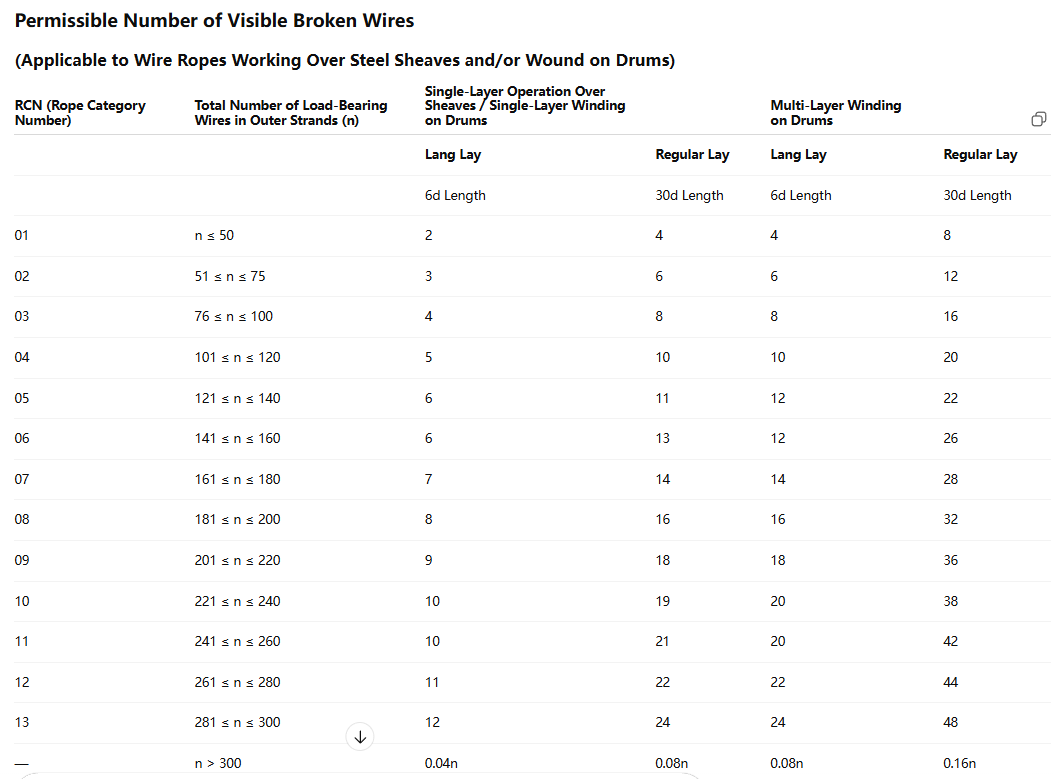The width and height of the screenshot is (1053, 779).
Task: Click the 'Permissible Number of Visible Broken Wires' heading
Action: (214, 21)
